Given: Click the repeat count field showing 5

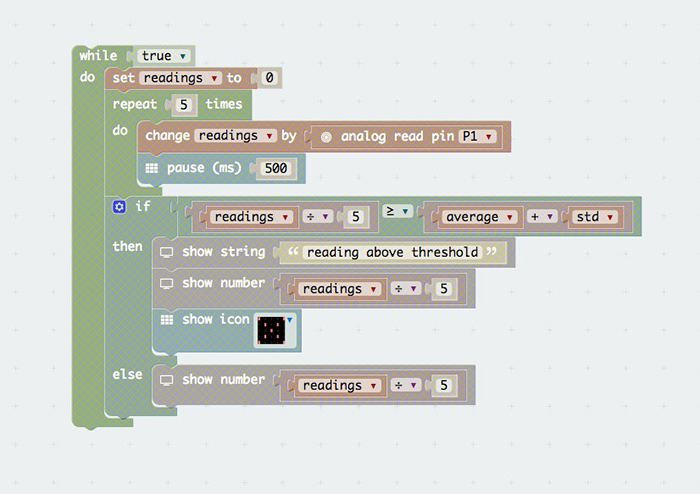Looking at the screenshot, I should coord(183,105).
